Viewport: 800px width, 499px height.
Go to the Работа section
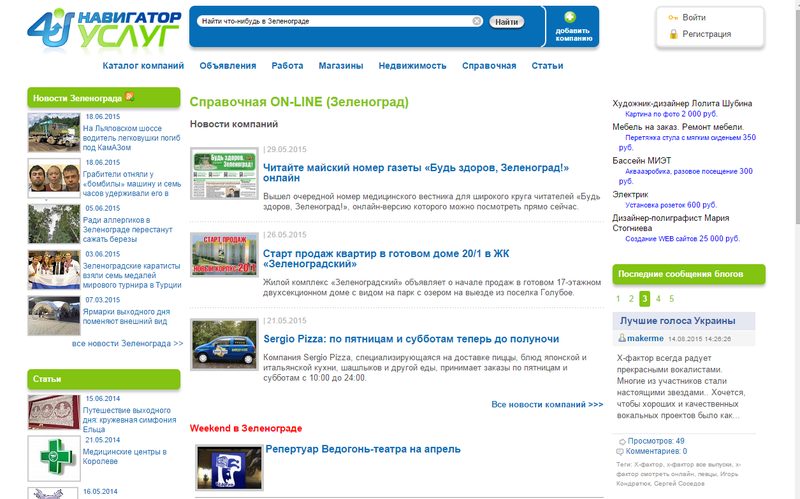pyautogui.click(x=287, y=66)
